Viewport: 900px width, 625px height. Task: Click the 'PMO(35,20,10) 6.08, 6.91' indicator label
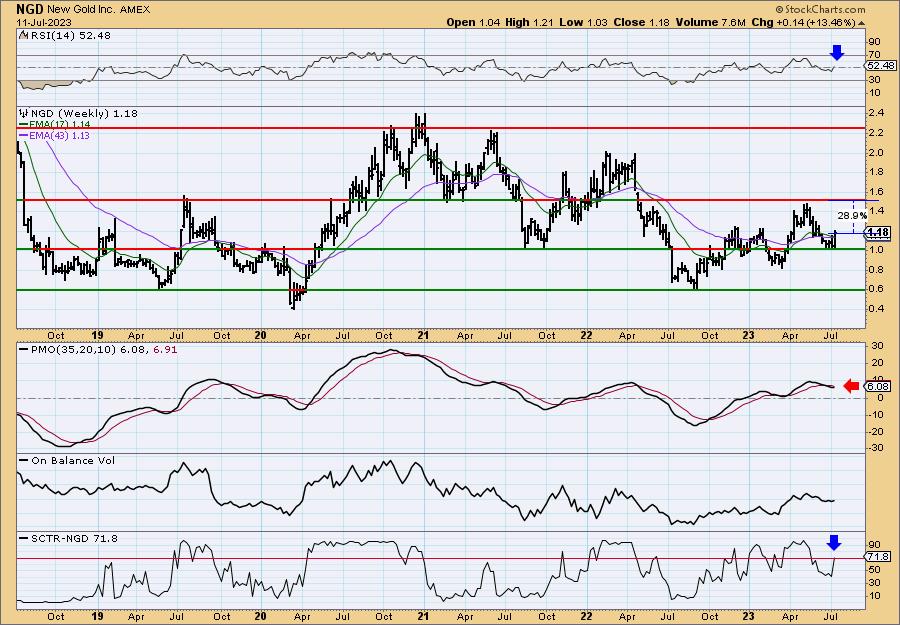(98, 349)
